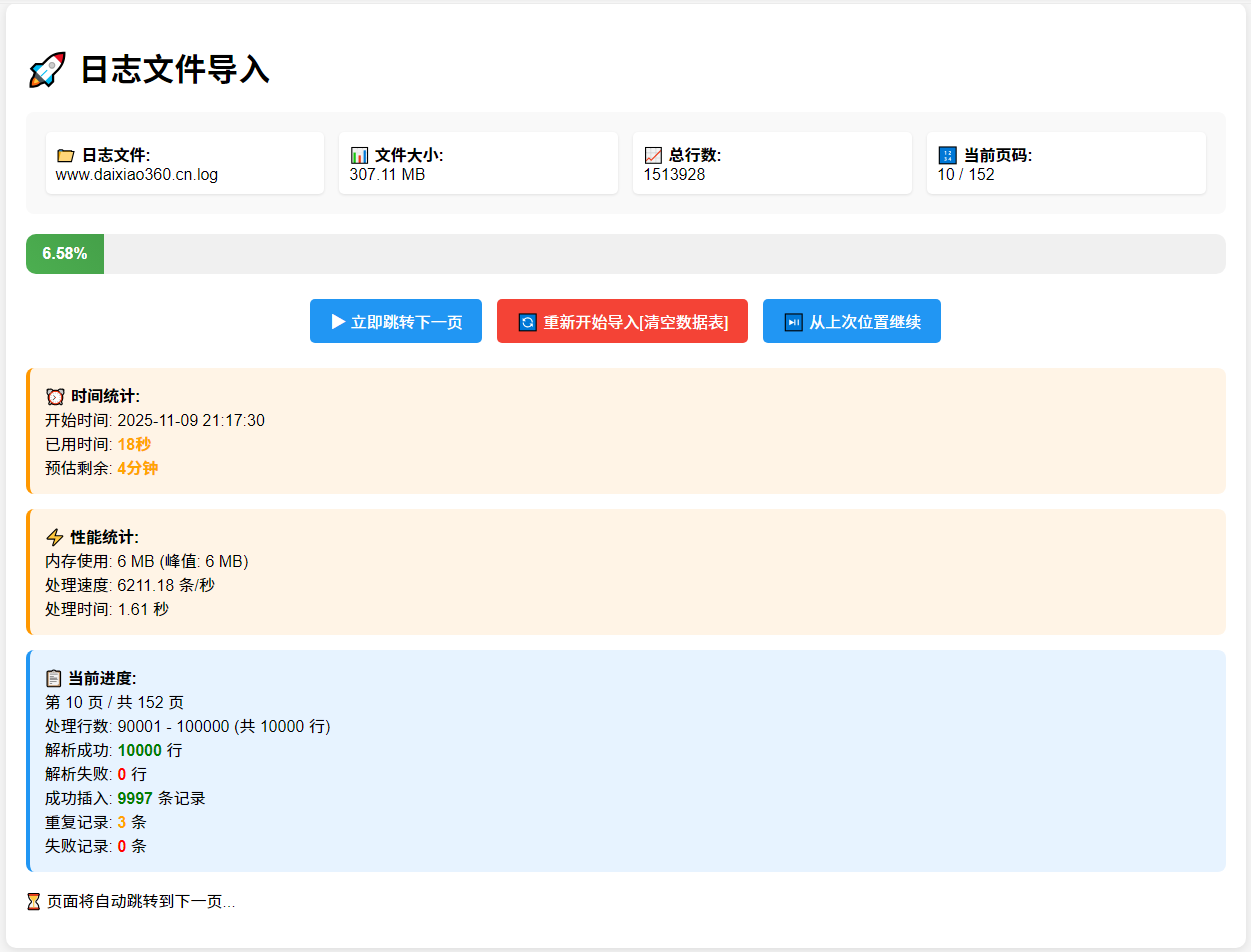Click the document icon in 当前进度 panel
1251x952 pixels.
click(55, 678)
